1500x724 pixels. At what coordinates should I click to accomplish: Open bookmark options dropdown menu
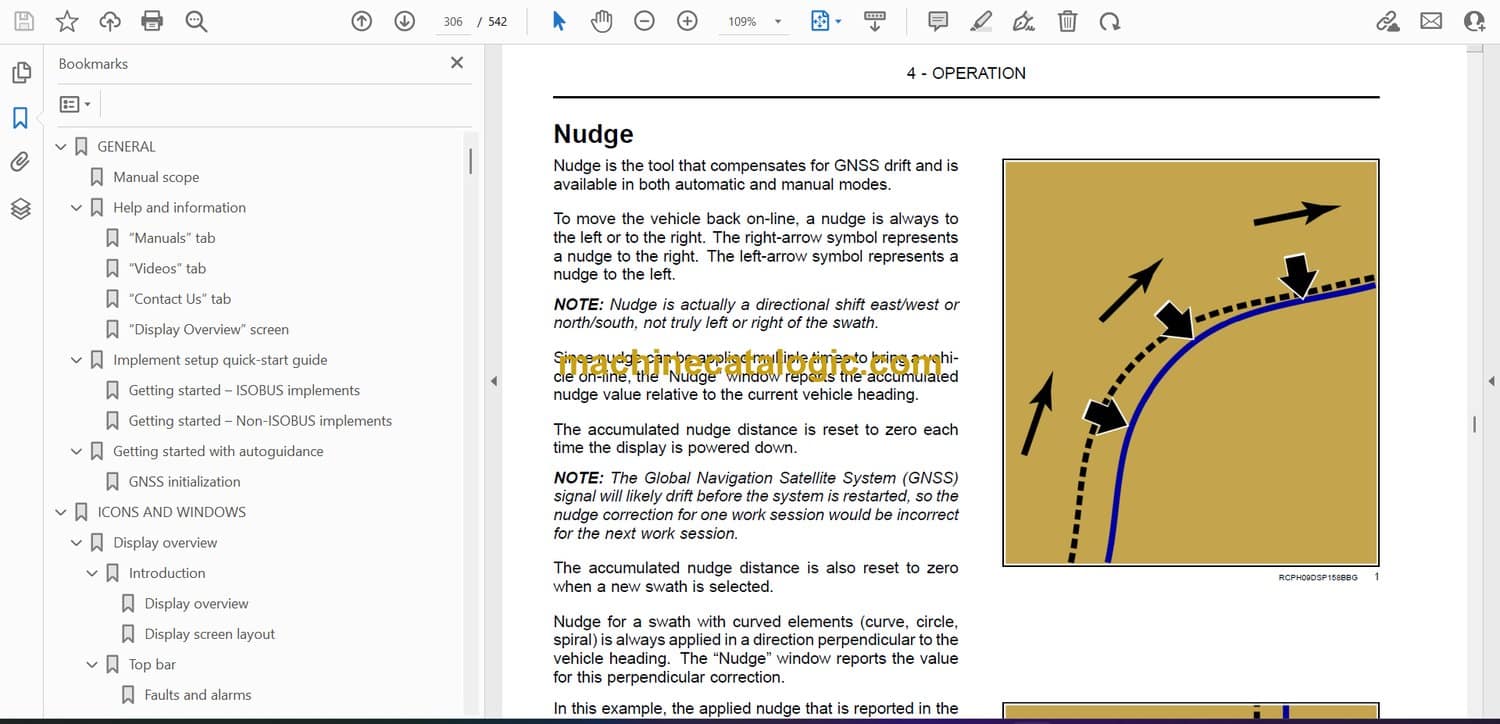pos(75,104)
